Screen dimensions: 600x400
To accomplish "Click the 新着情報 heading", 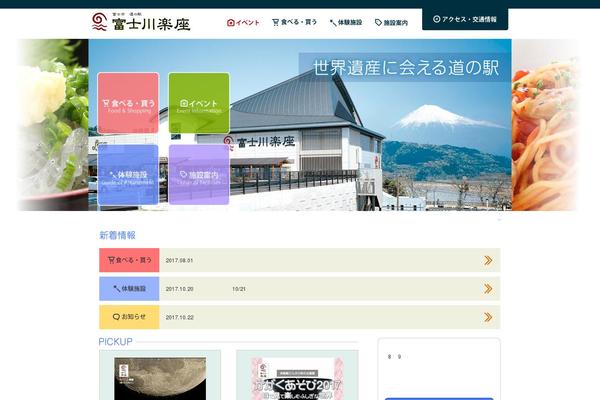I will (117, 235).
